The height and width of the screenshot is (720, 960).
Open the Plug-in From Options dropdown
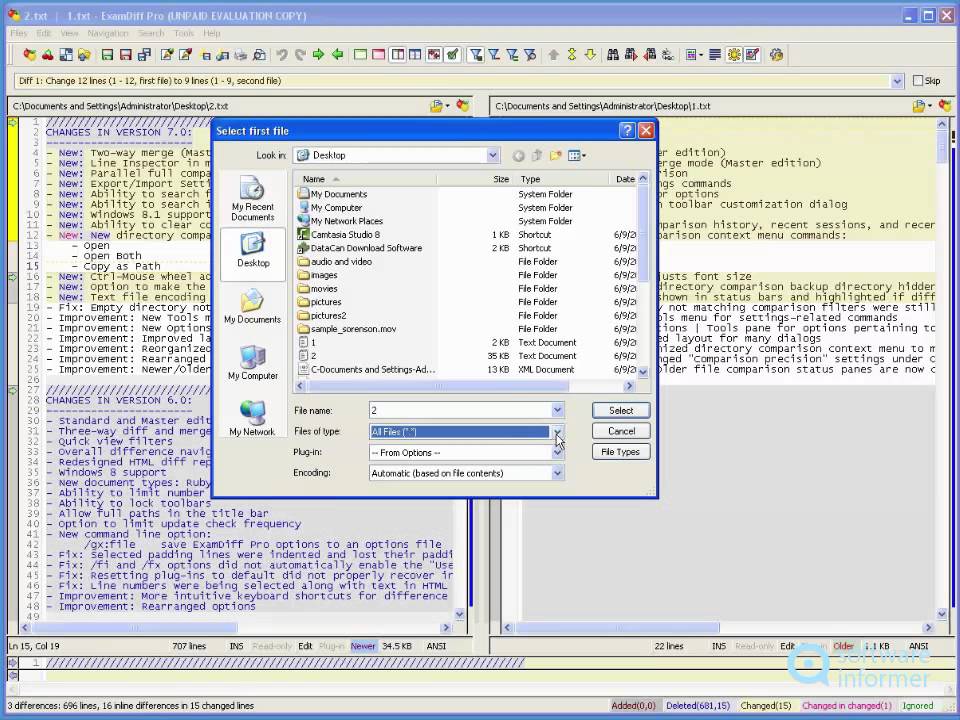pos(557,453)
